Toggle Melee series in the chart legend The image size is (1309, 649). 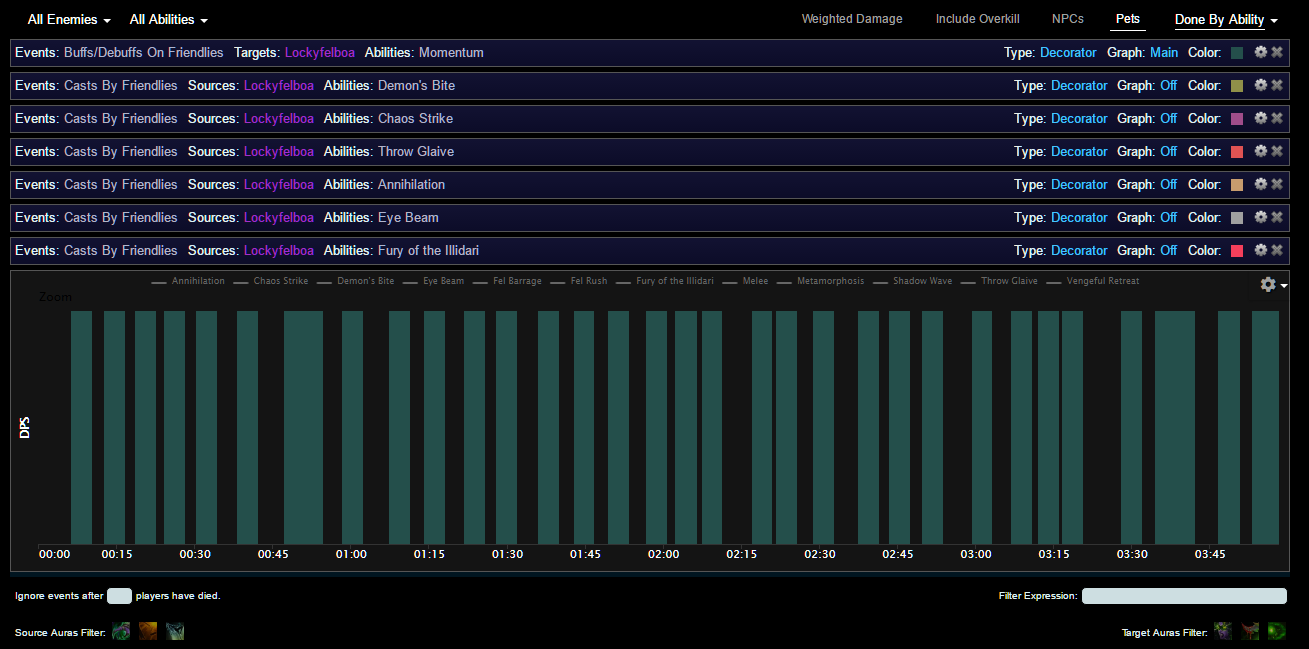(746, 281)
